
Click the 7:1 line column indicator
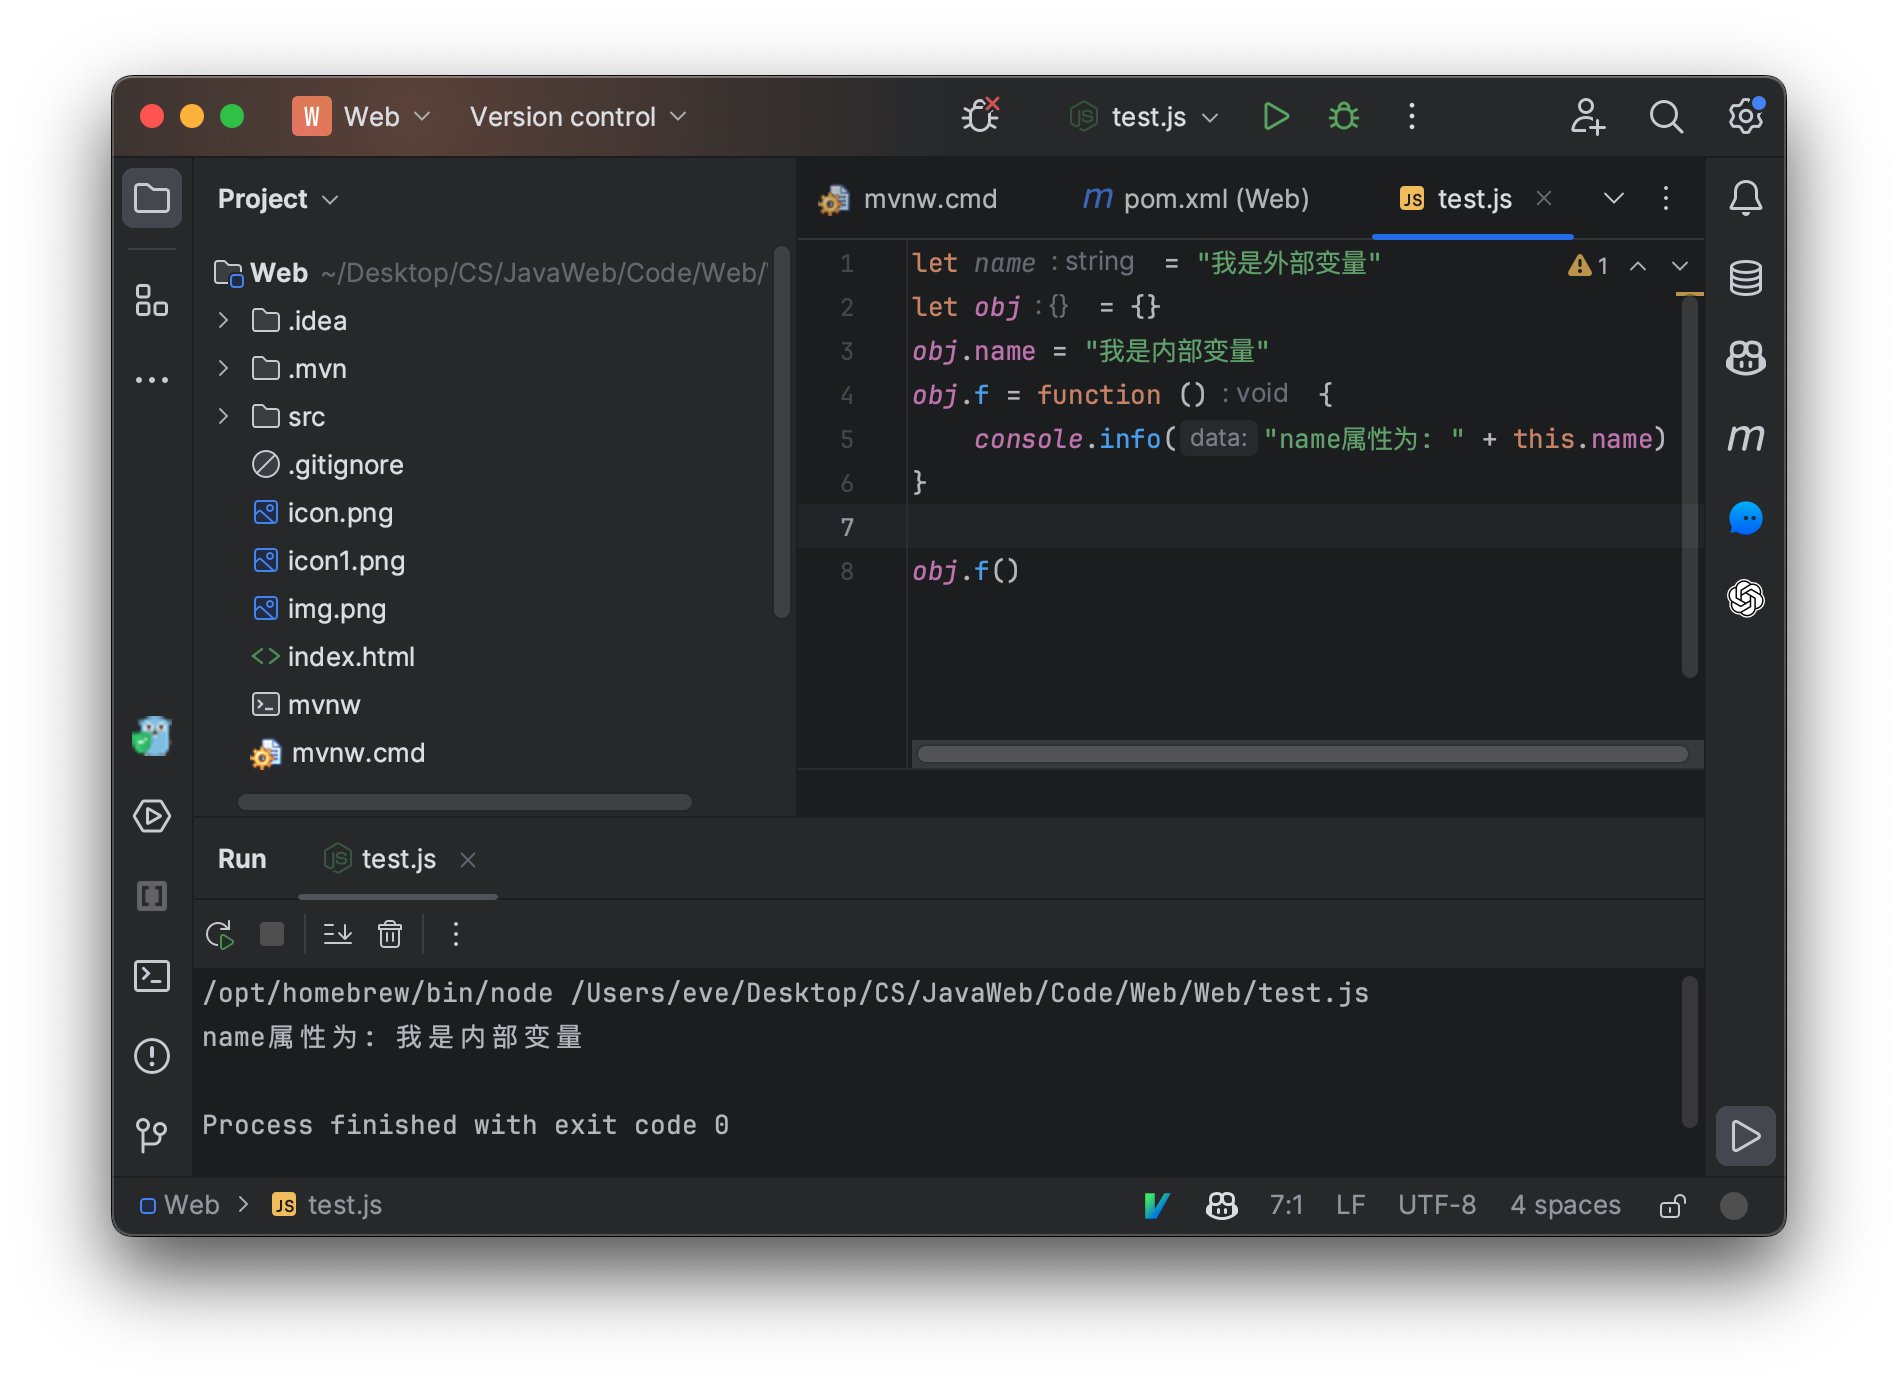click(x=1287, y=1205)
